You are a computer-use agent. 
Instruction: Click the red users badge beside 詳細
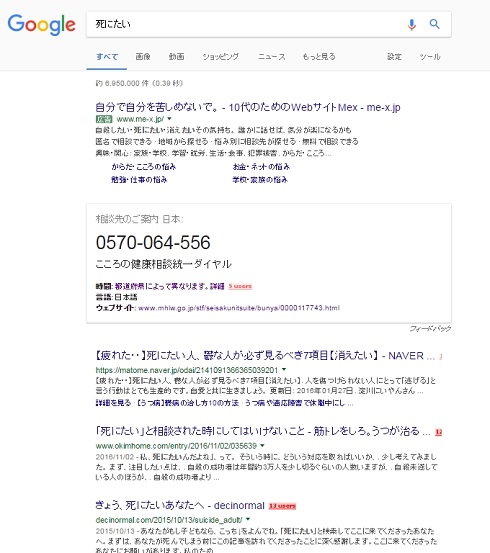coord(240,286)
